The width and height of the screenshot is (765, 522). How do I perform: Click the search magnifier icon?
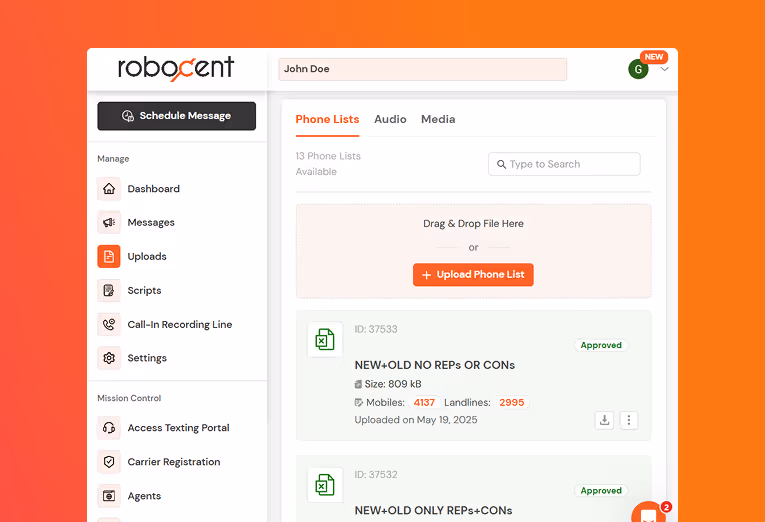point(501,164)
